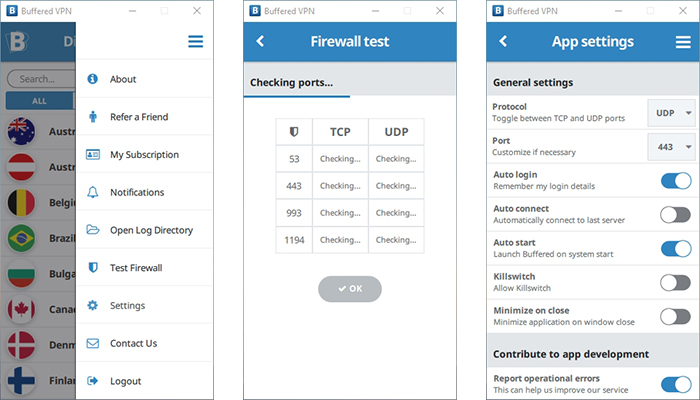Open hamburger menu in App settings header
The height and width of the screenshot is (400, 700).
tap(683, 42)
